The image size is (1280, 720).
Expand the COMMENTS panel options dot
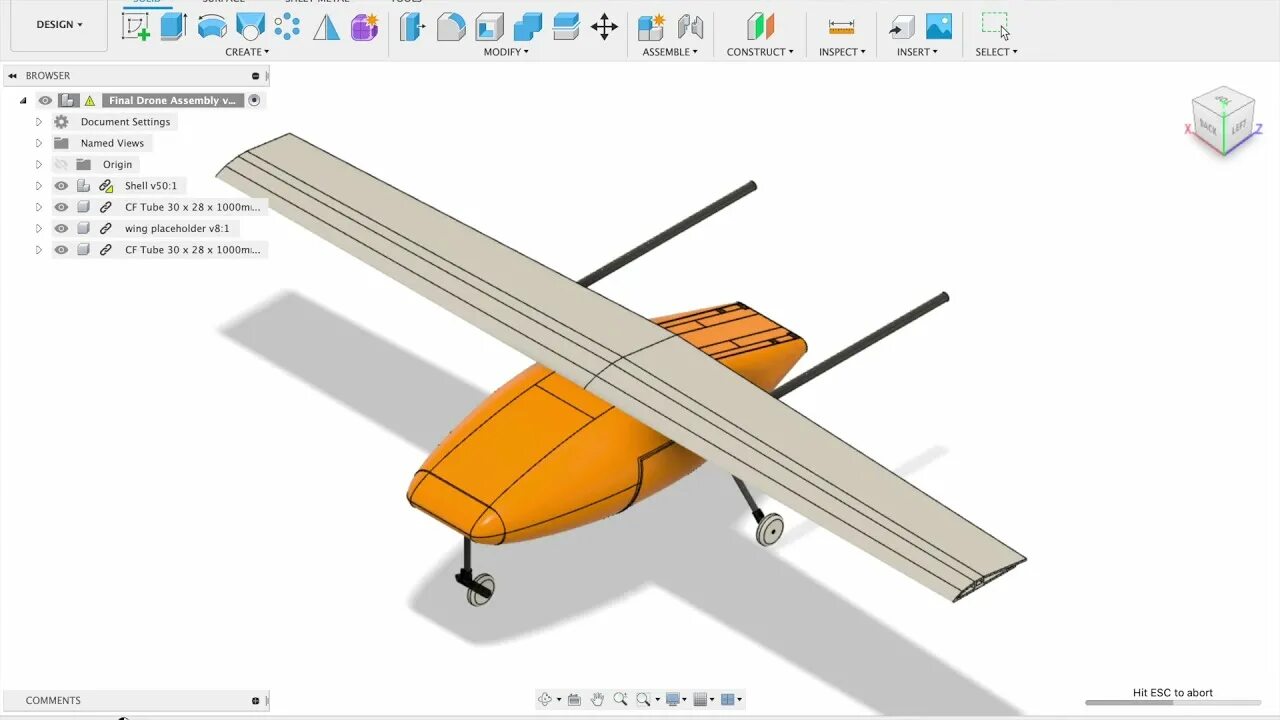pos(256,701)
